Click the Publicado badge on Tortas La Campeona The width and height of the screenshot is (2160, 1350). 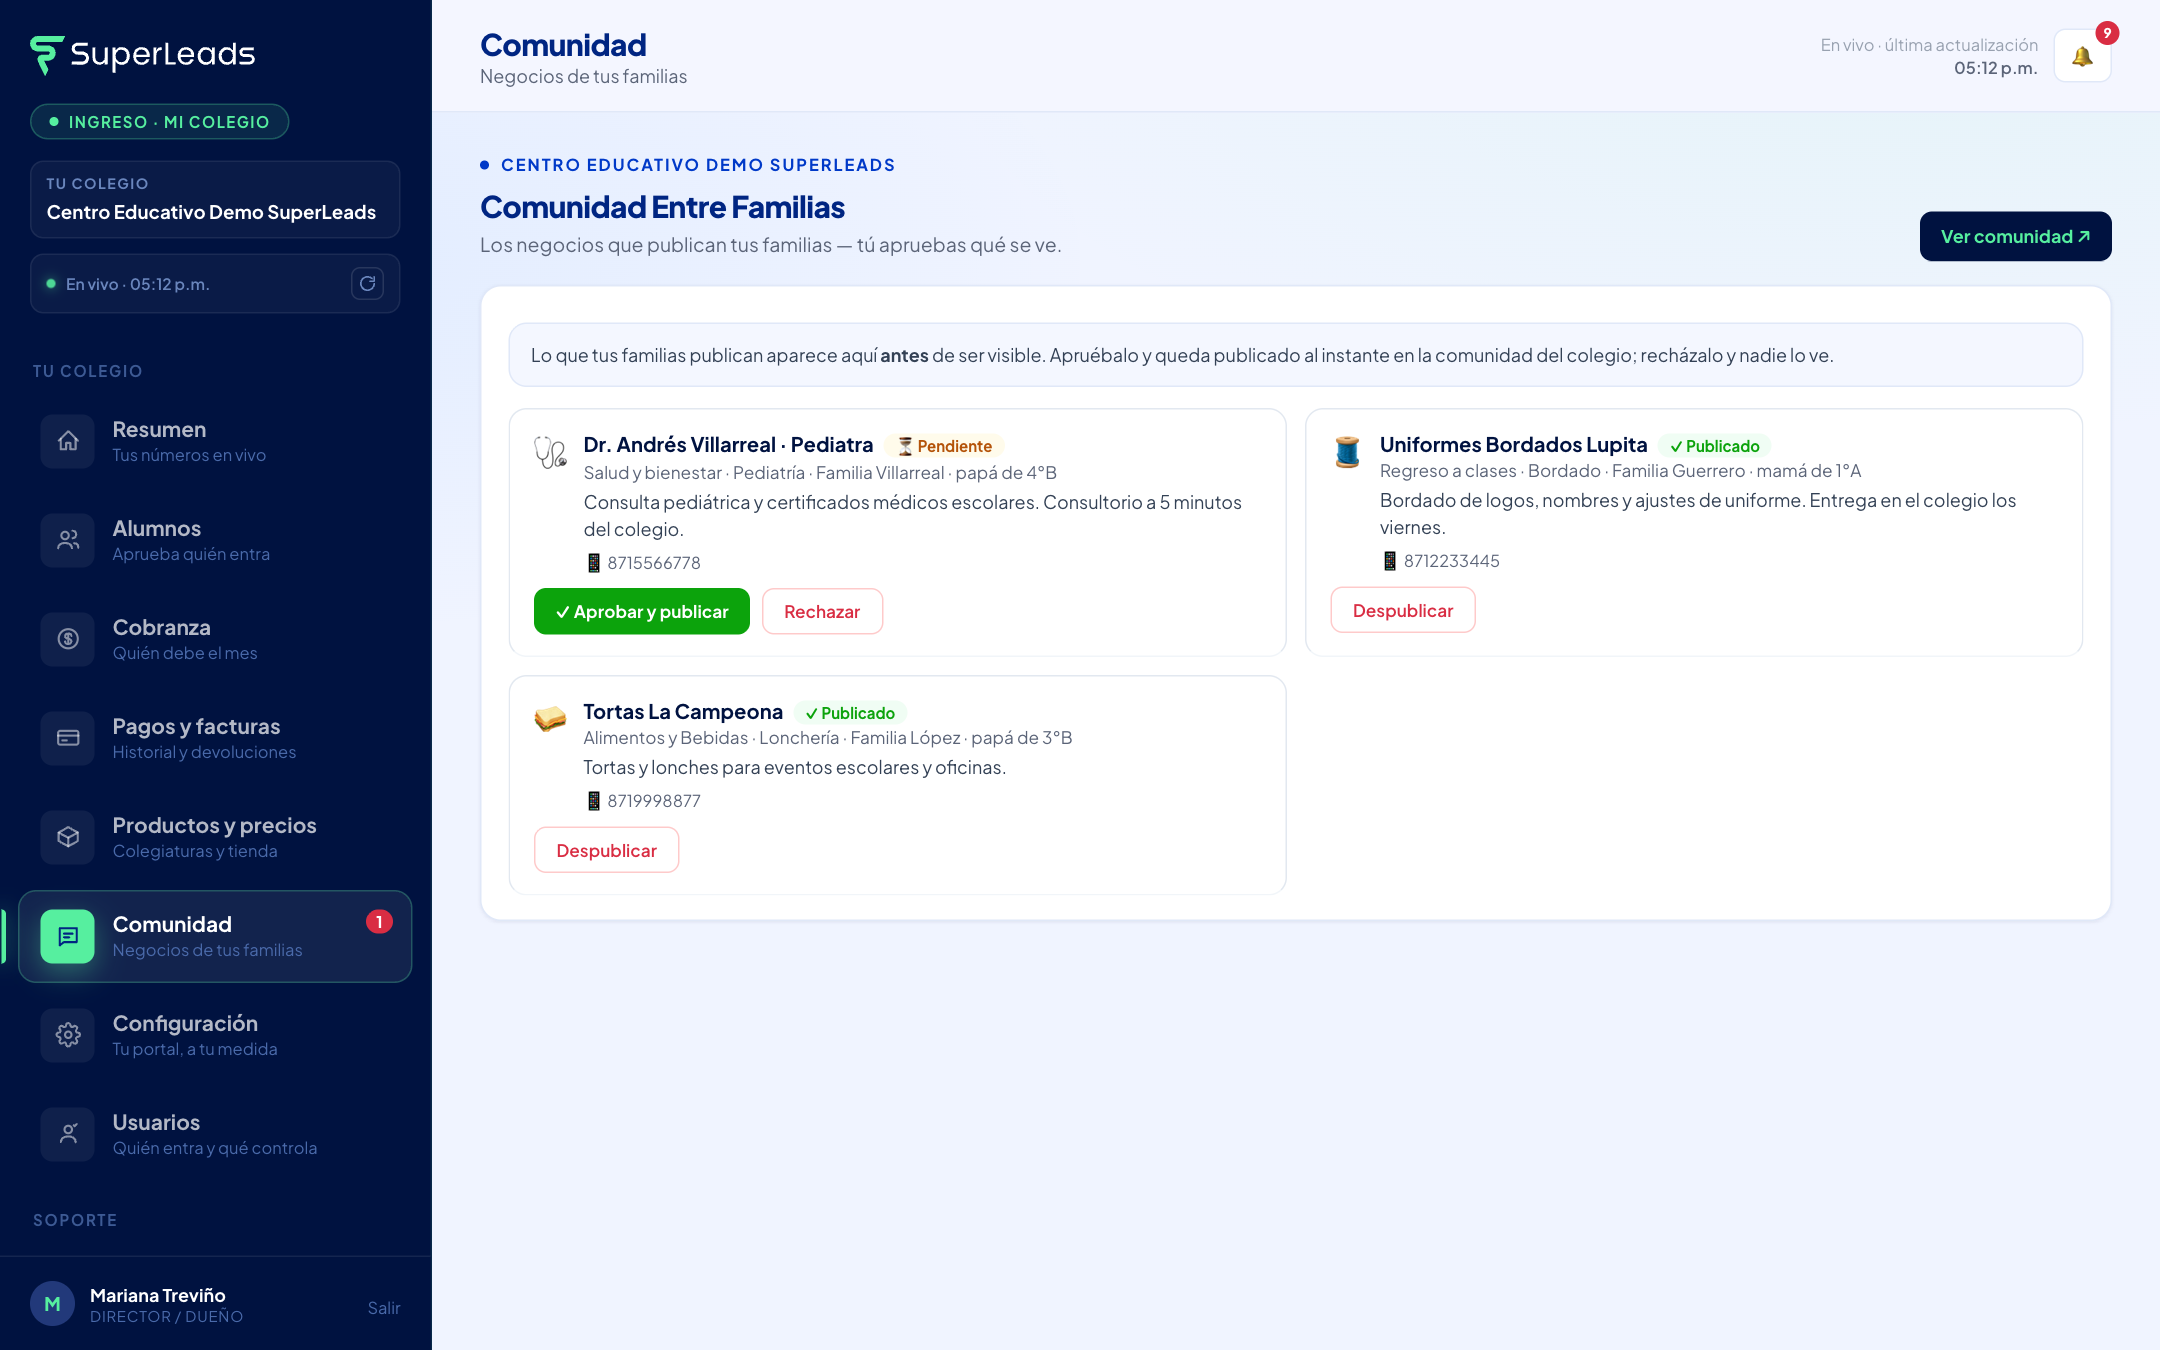[x=850, y=713]
